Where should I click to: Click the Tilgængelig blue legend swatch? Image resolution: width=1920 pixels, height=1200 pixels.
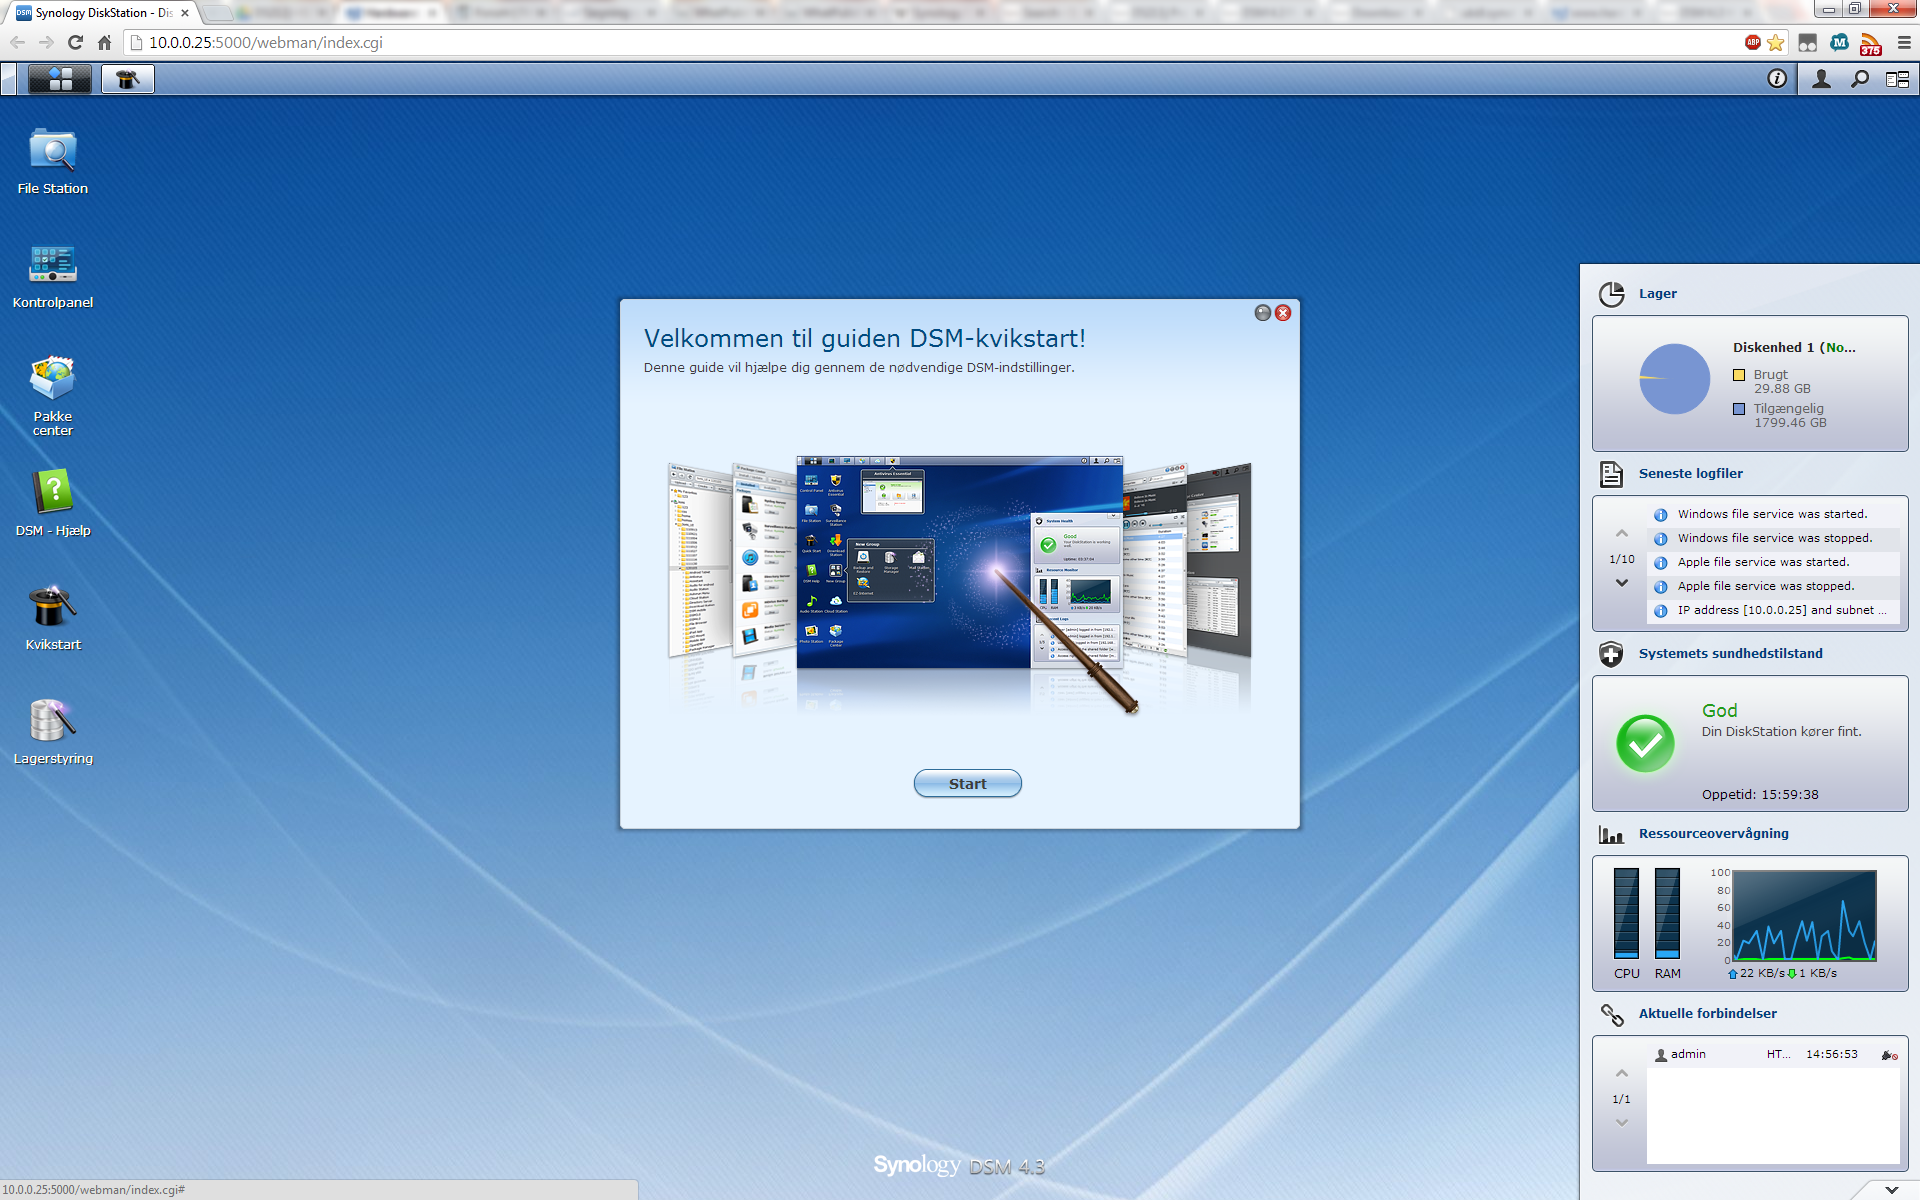click(x=1739, y=409)
